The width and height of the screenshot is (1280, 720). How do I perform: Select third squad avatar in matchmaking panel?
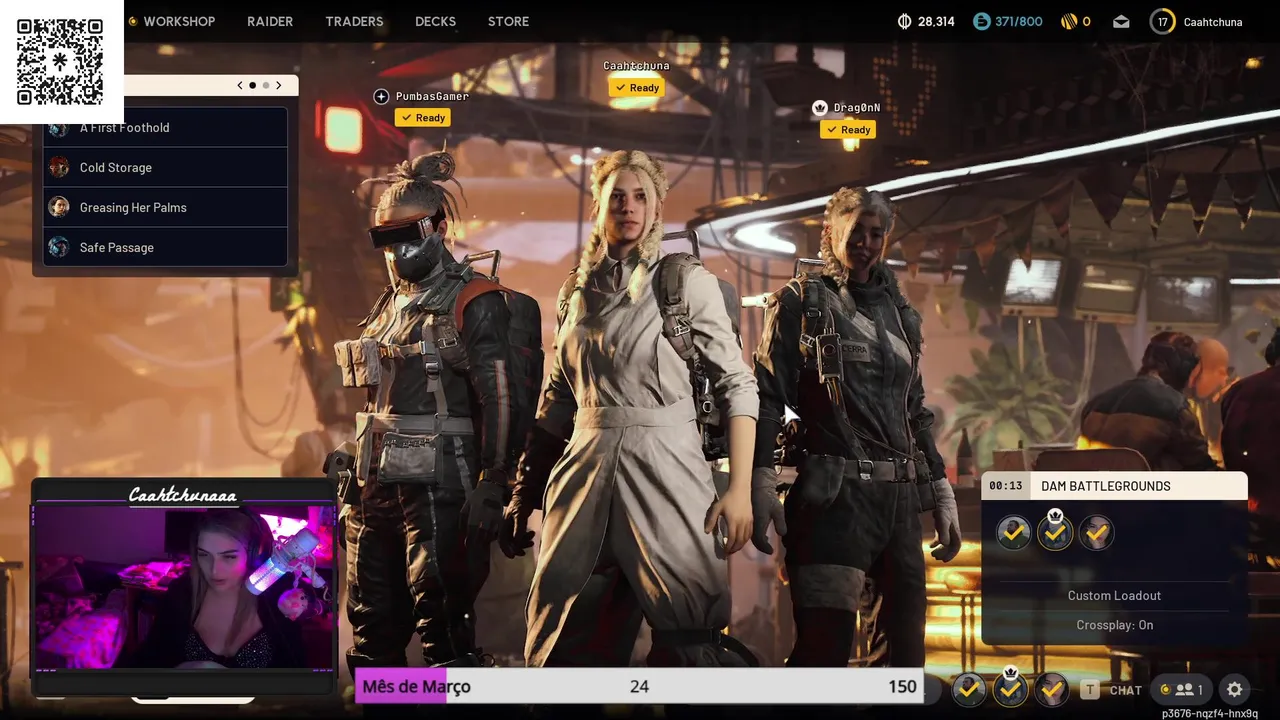click(x=1097, y=533)
